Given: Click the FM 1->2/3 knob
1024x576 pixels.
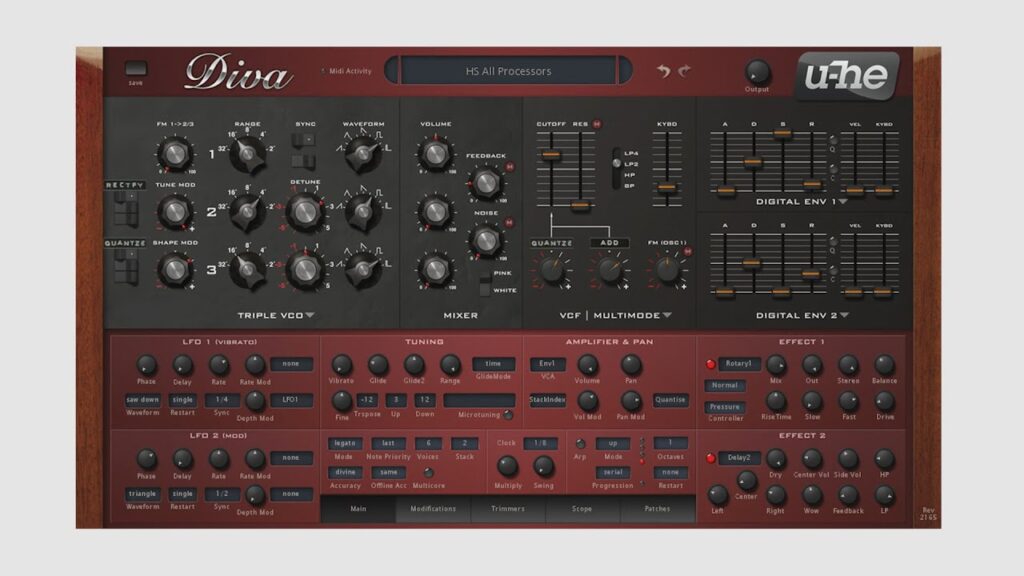Looking at the screenshot, I should [x=175, y=154].
